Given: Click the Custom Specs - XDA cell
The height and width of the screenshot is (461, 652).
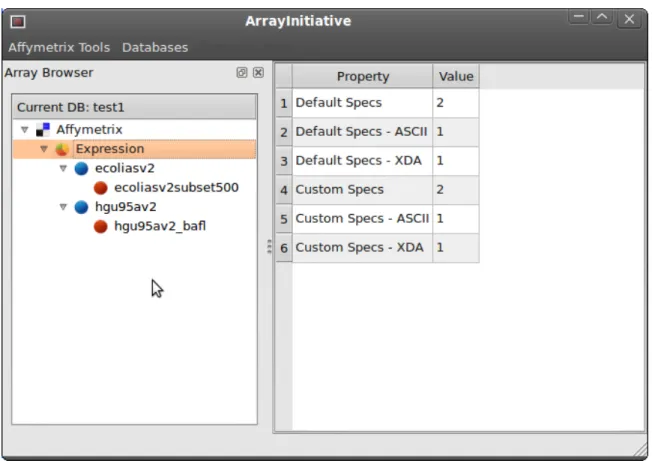Looking at the screenshot, I should pyautogui.click(x=363, y=248).
